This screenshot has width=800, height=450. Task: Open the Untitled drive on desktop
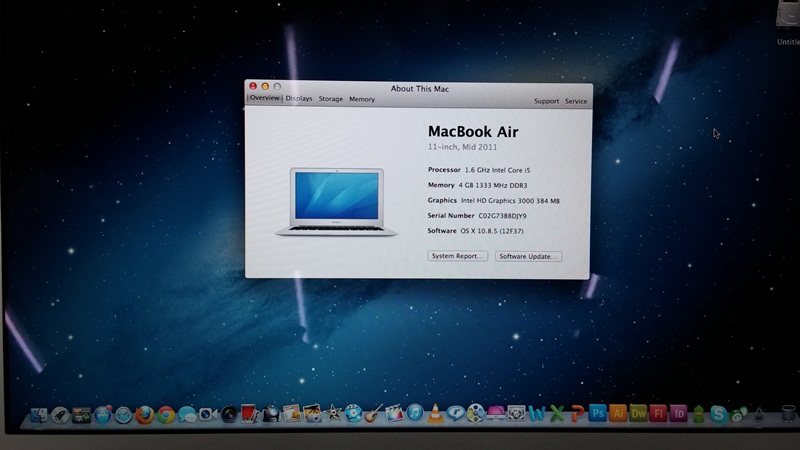[x=789, y=20]
